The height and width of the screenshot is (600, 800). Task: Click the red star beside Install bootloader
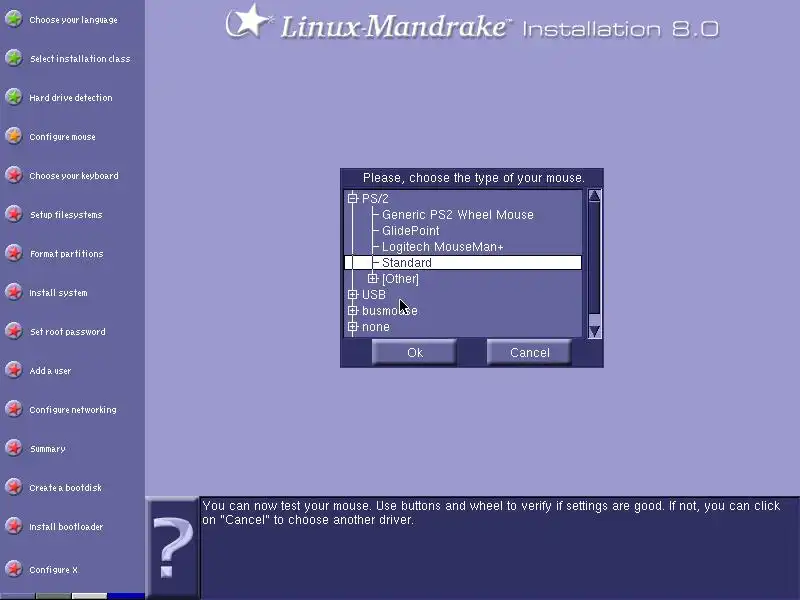click(14, 526)
